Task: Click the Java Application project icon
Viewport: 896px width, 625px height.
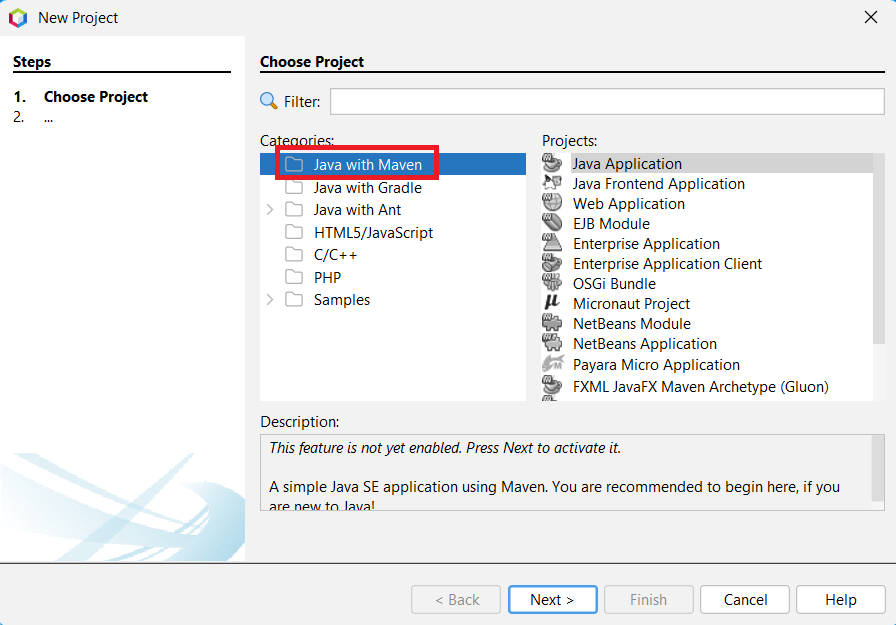Action: [x=552, y=163]
